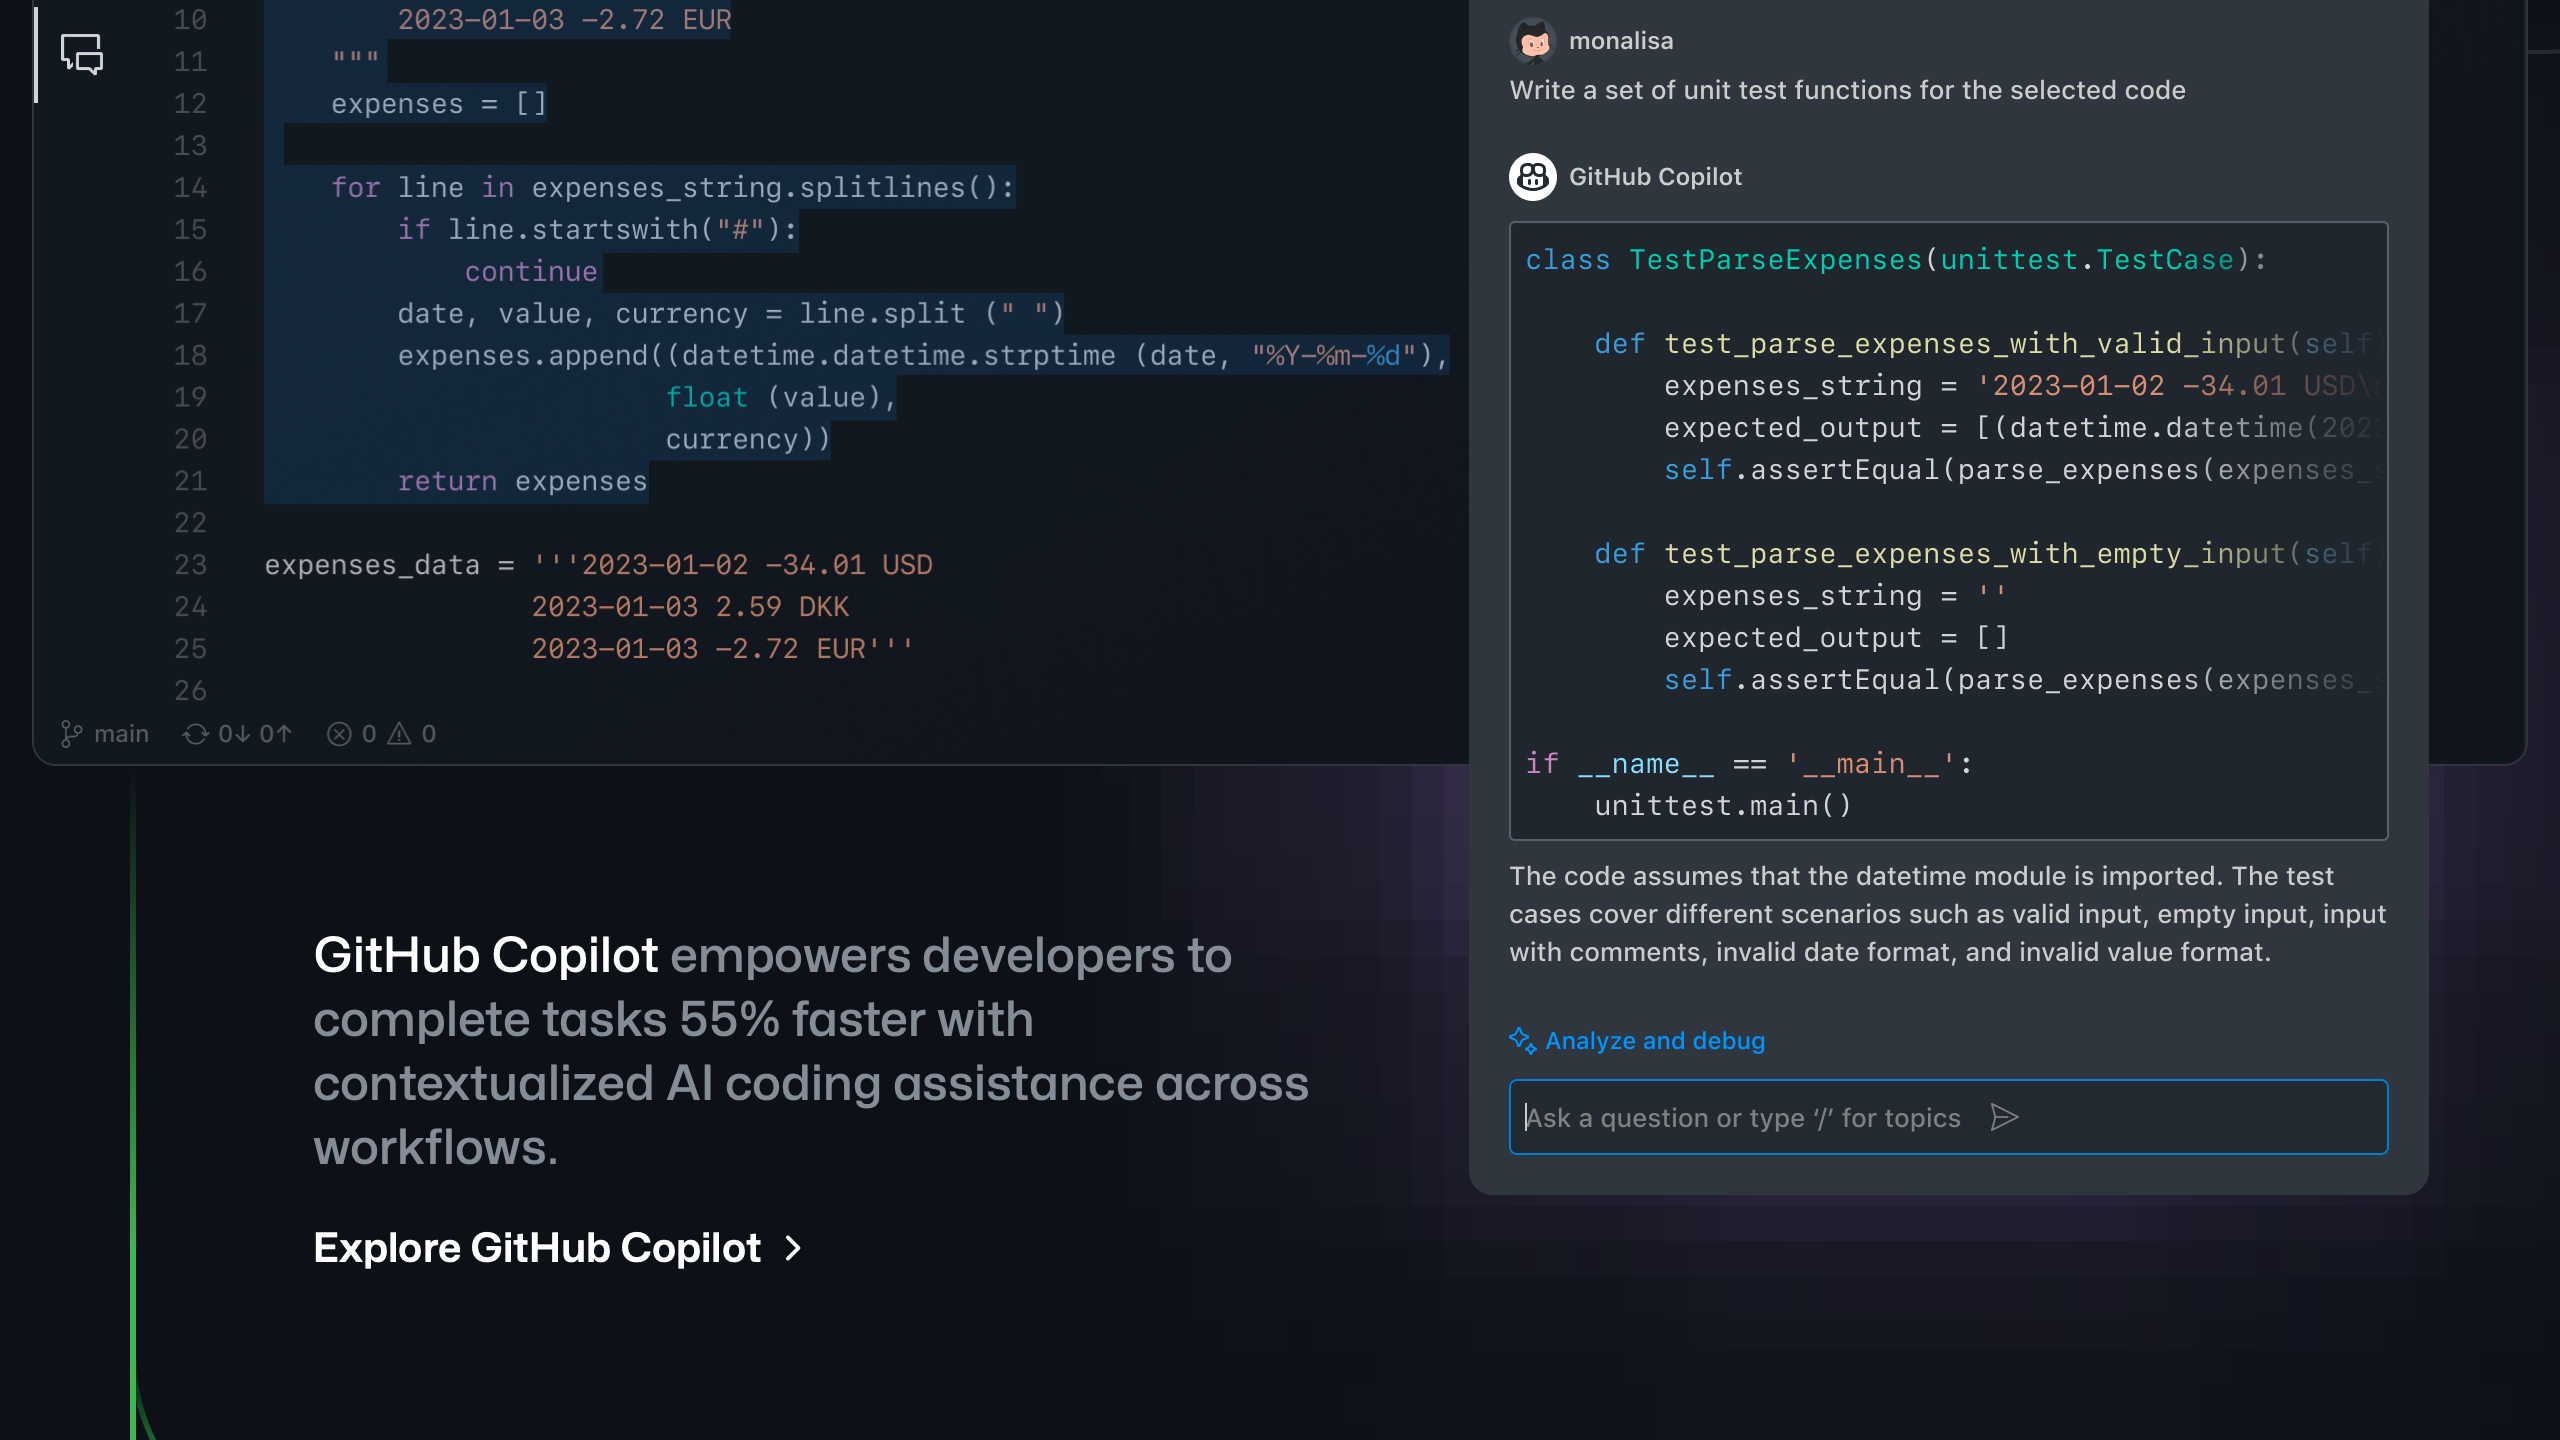This screenshot has width=2560, height=1440.
Task: Click the errors count icon in status bar
Action: coord(339,734)
